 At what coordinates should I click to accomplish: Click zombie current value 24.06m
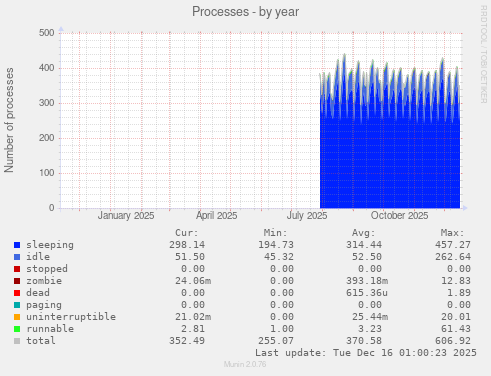[x=193, y=281]
